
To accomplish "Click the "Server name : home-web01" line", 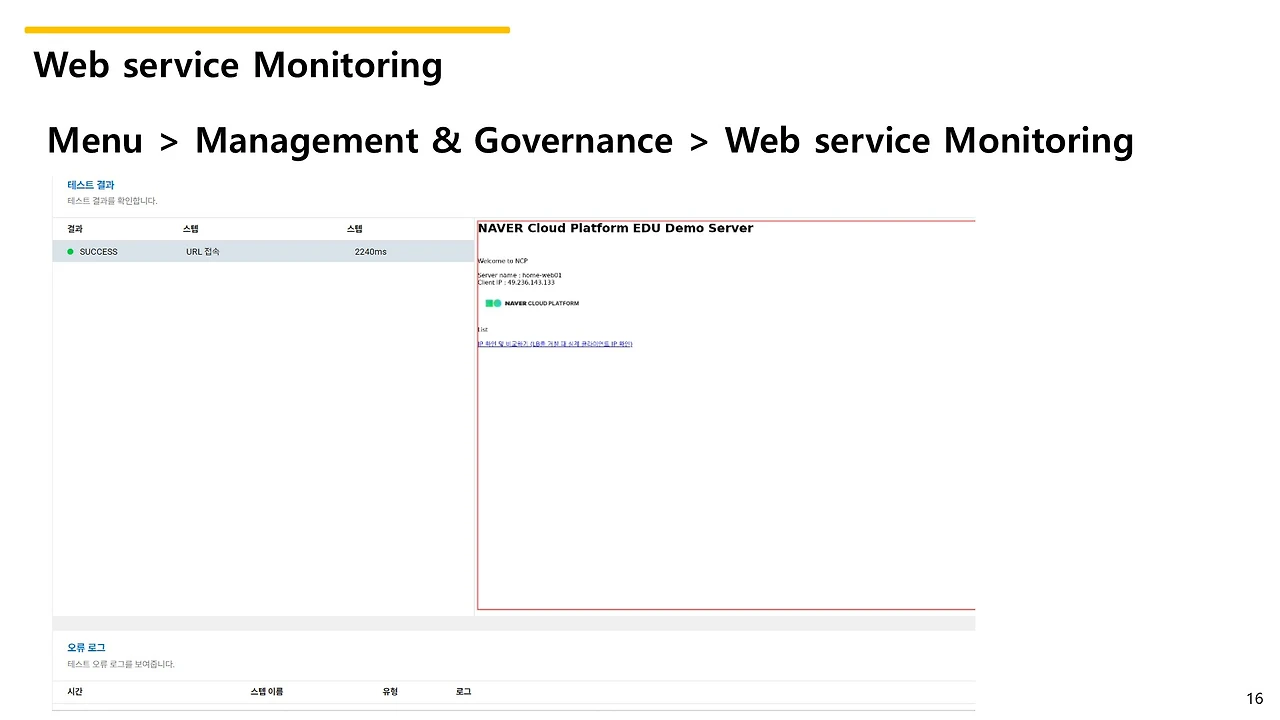I will [x=519, y=275].
